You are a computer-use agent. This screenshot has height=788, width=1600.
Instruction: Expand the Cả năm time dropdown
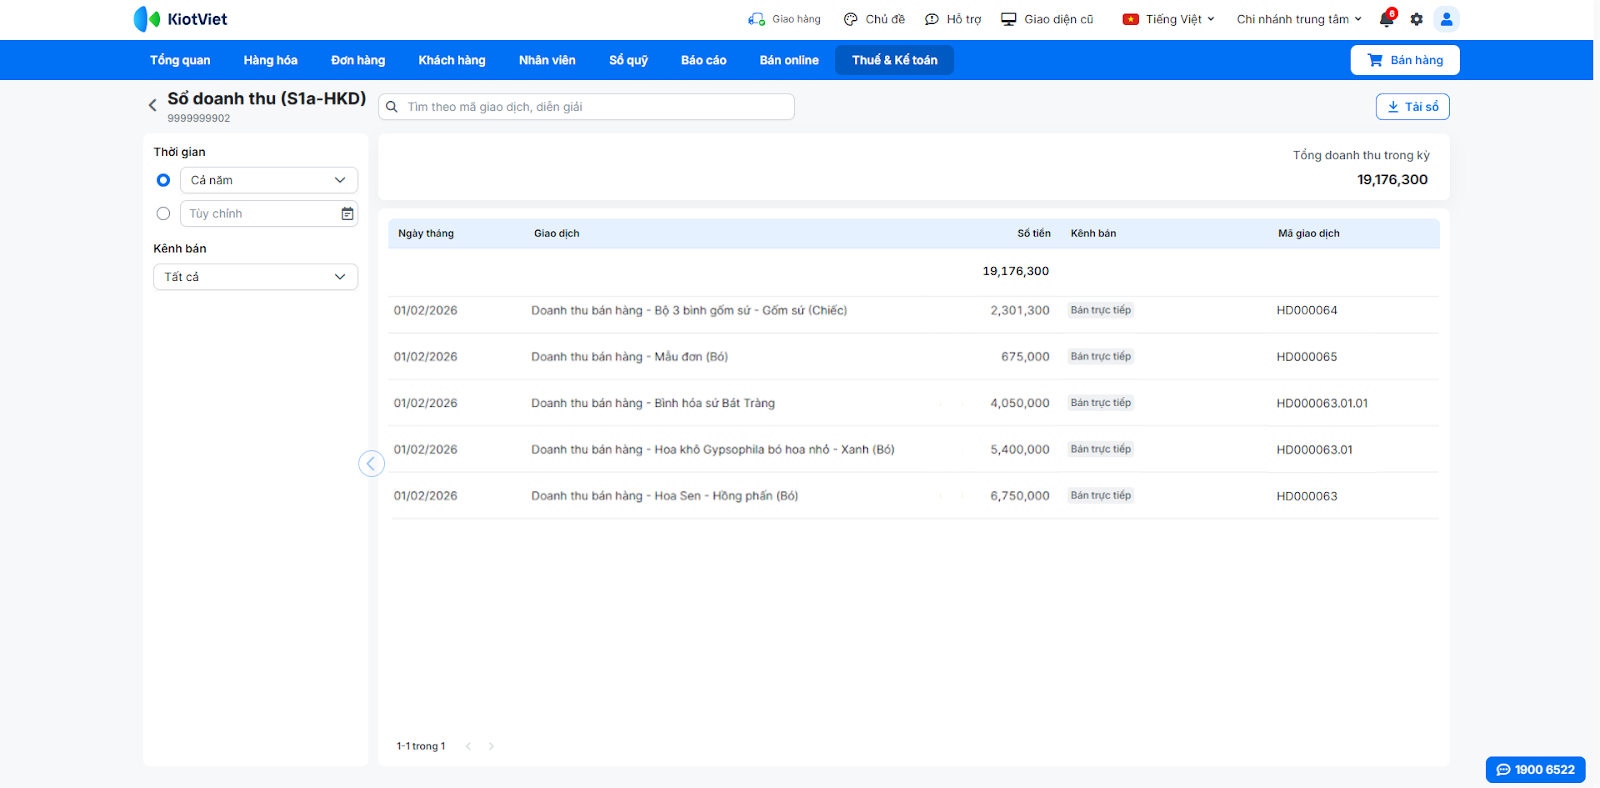point(268,180)
